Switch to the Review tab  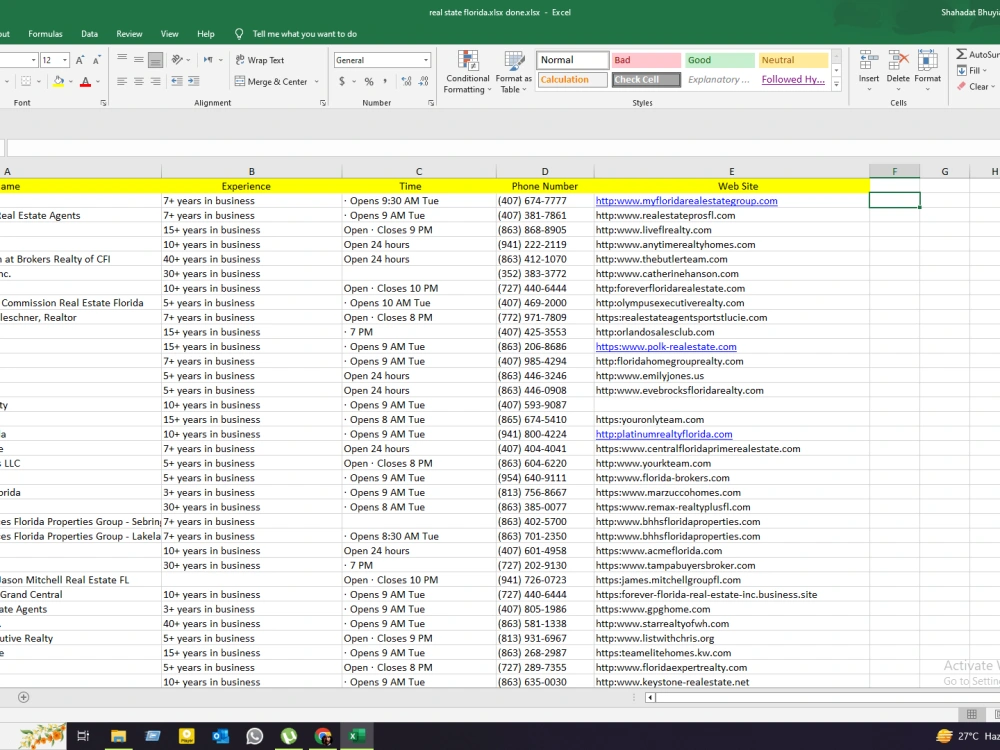(129, 34)
